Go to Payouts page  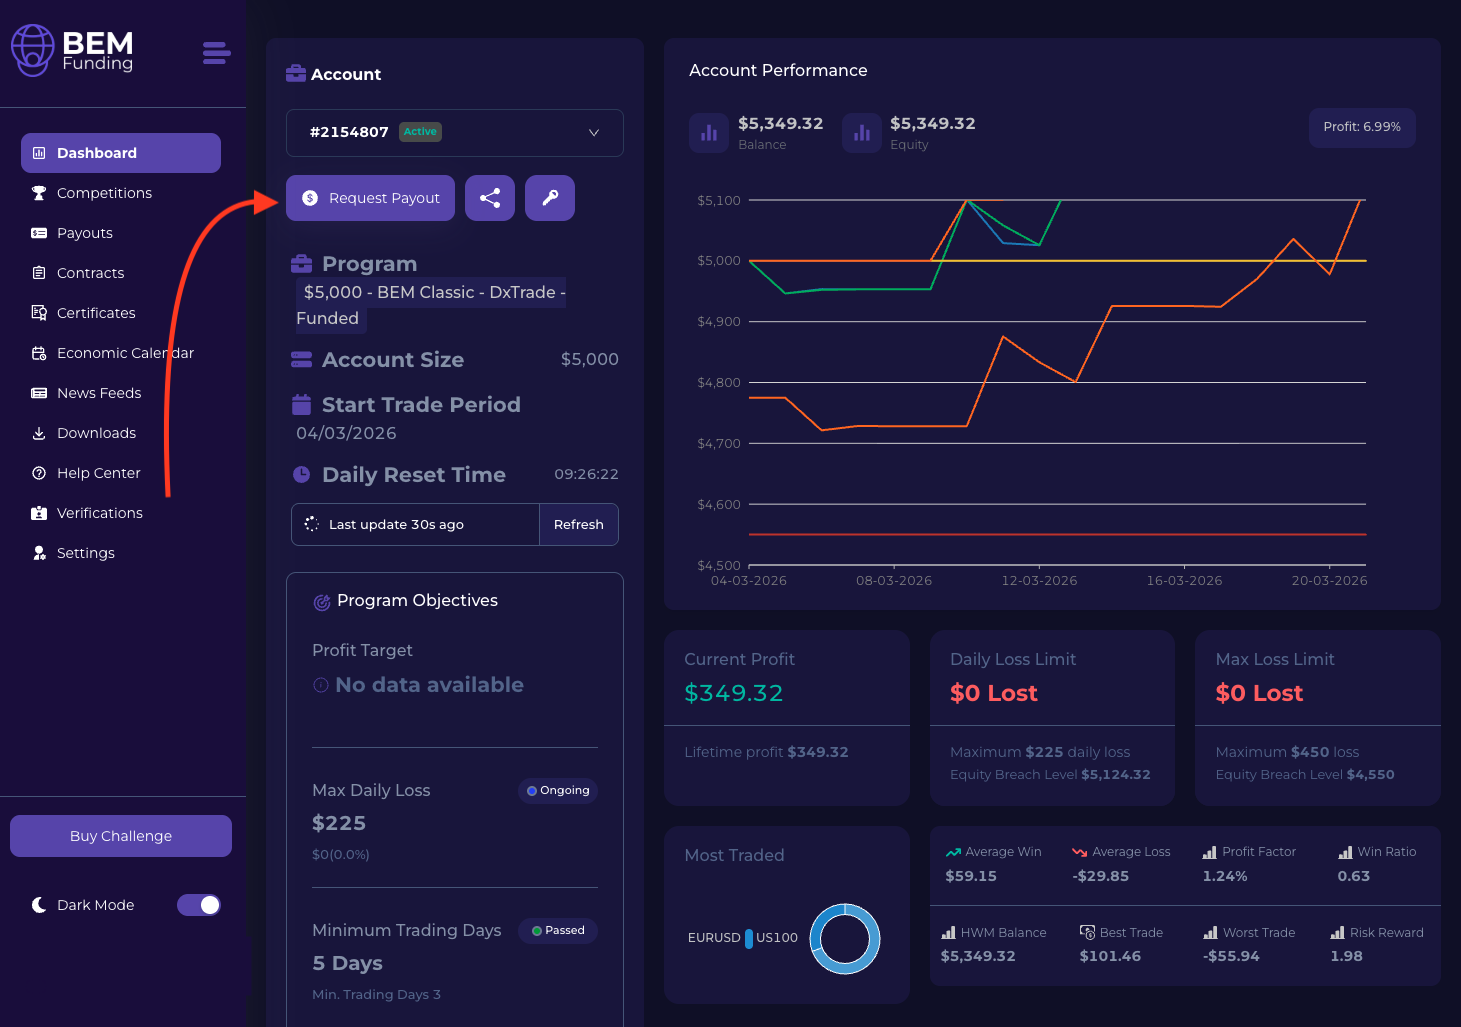(85, 233)
